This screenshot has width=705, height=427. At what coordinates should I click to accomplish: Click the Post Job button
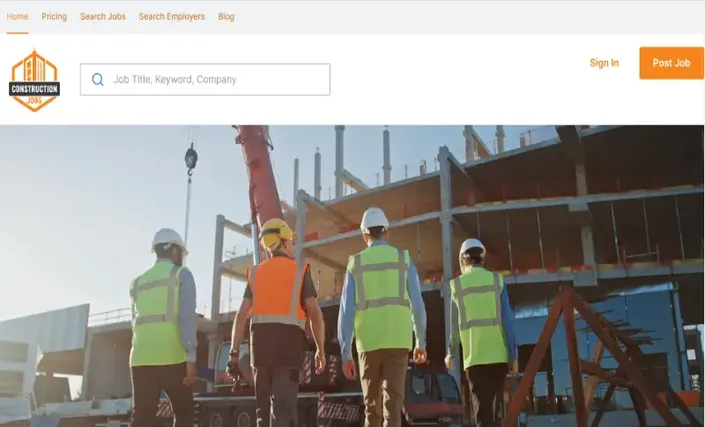[671, 63]
